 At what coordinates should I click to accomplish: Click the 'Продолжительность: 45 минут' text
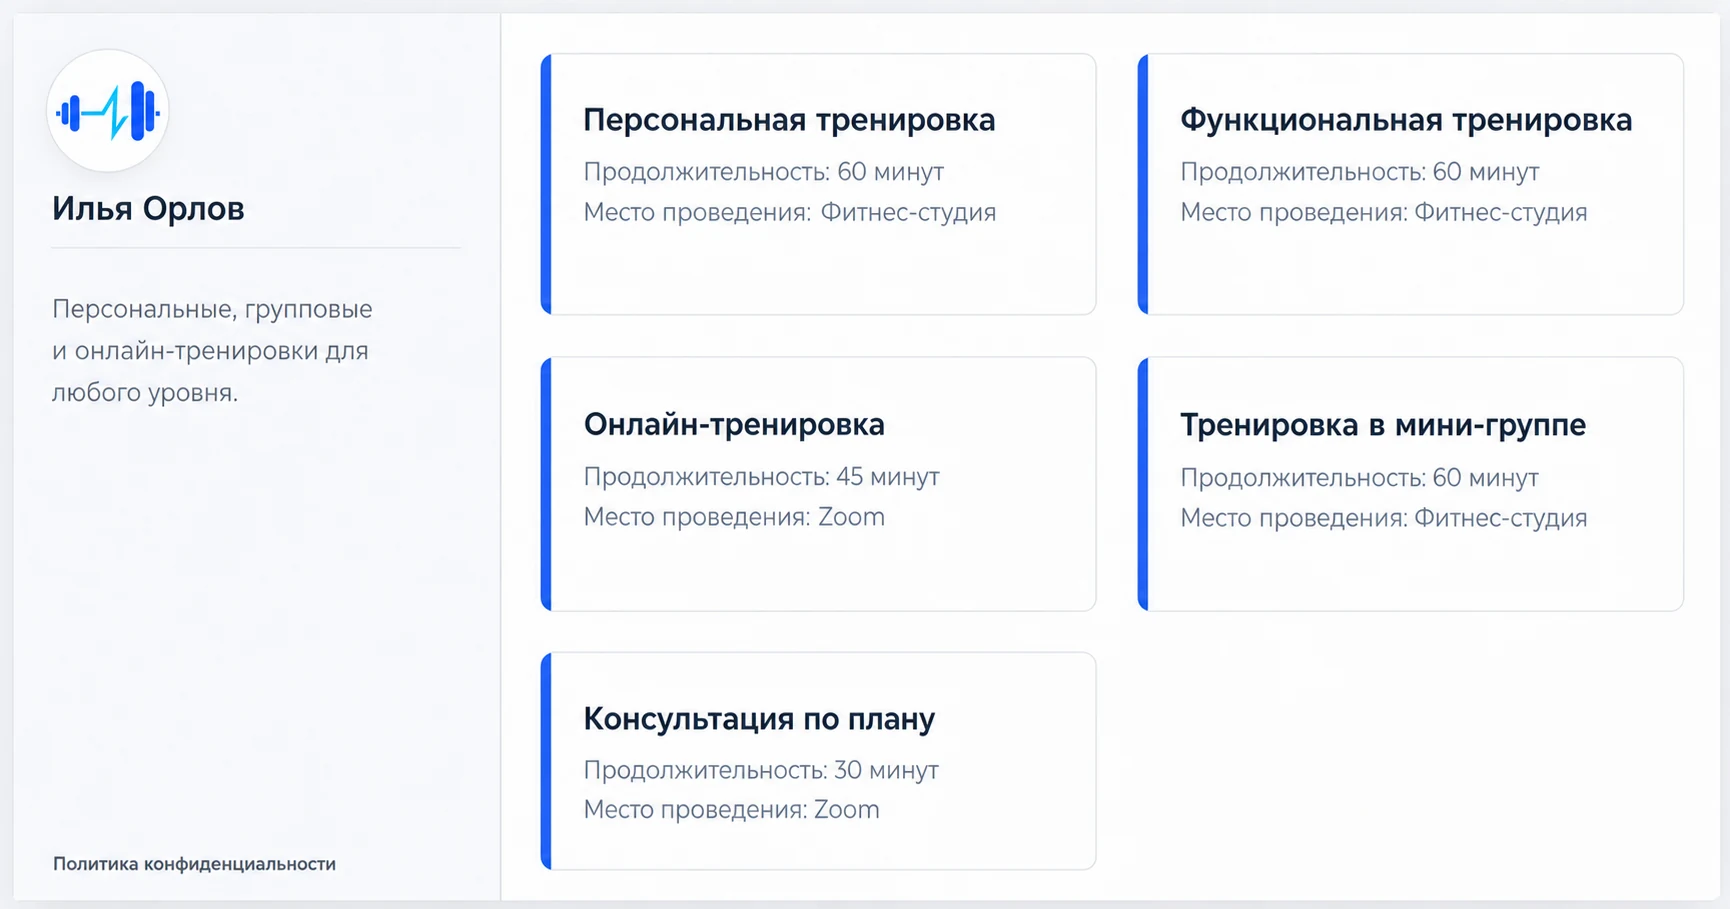[761, 476]
